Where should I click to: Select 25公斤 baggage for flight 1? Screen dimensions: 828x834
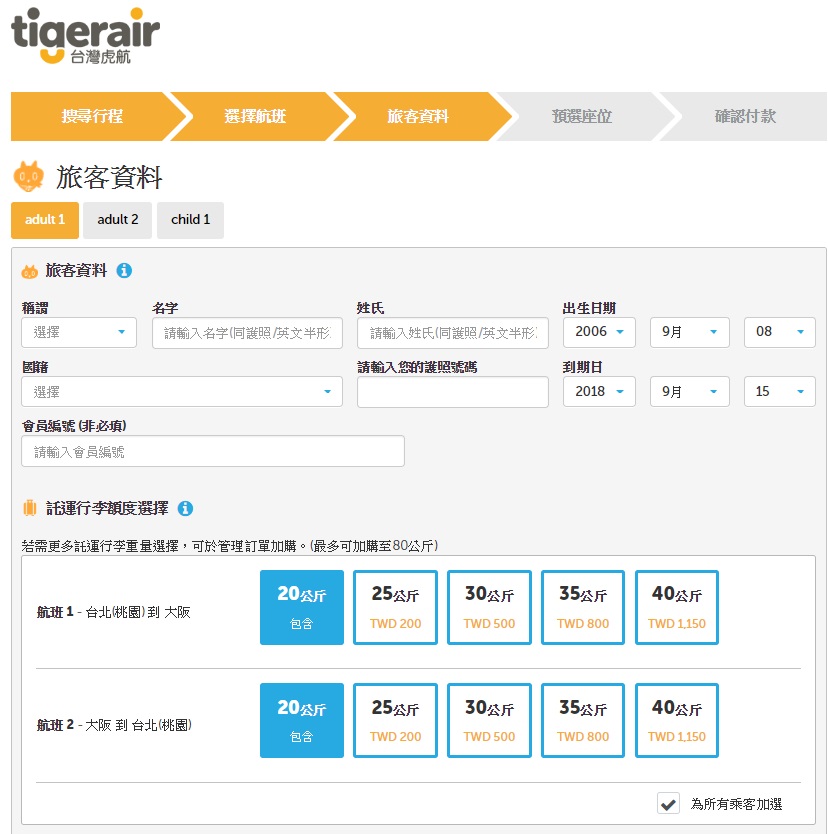[x=395, y=608]
